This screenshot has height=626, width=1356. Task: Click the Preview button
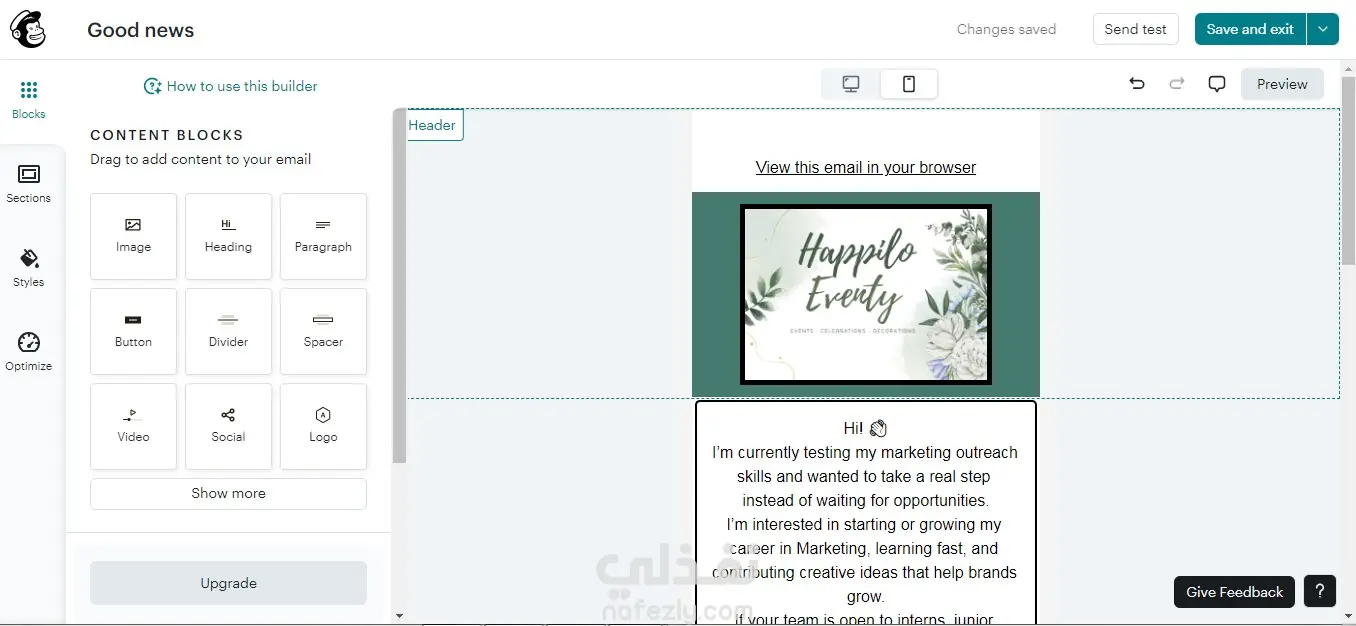coord(1282,84)
